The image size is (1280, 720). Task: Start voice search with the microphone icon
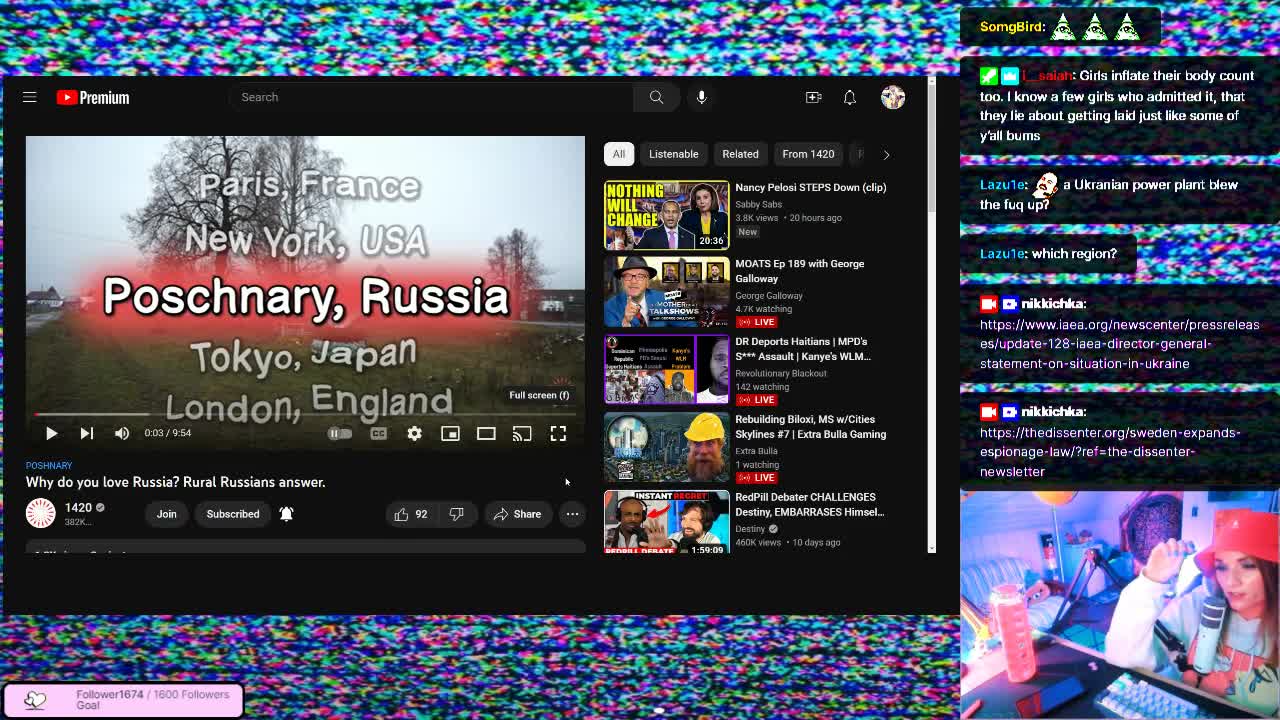point(701,97)
